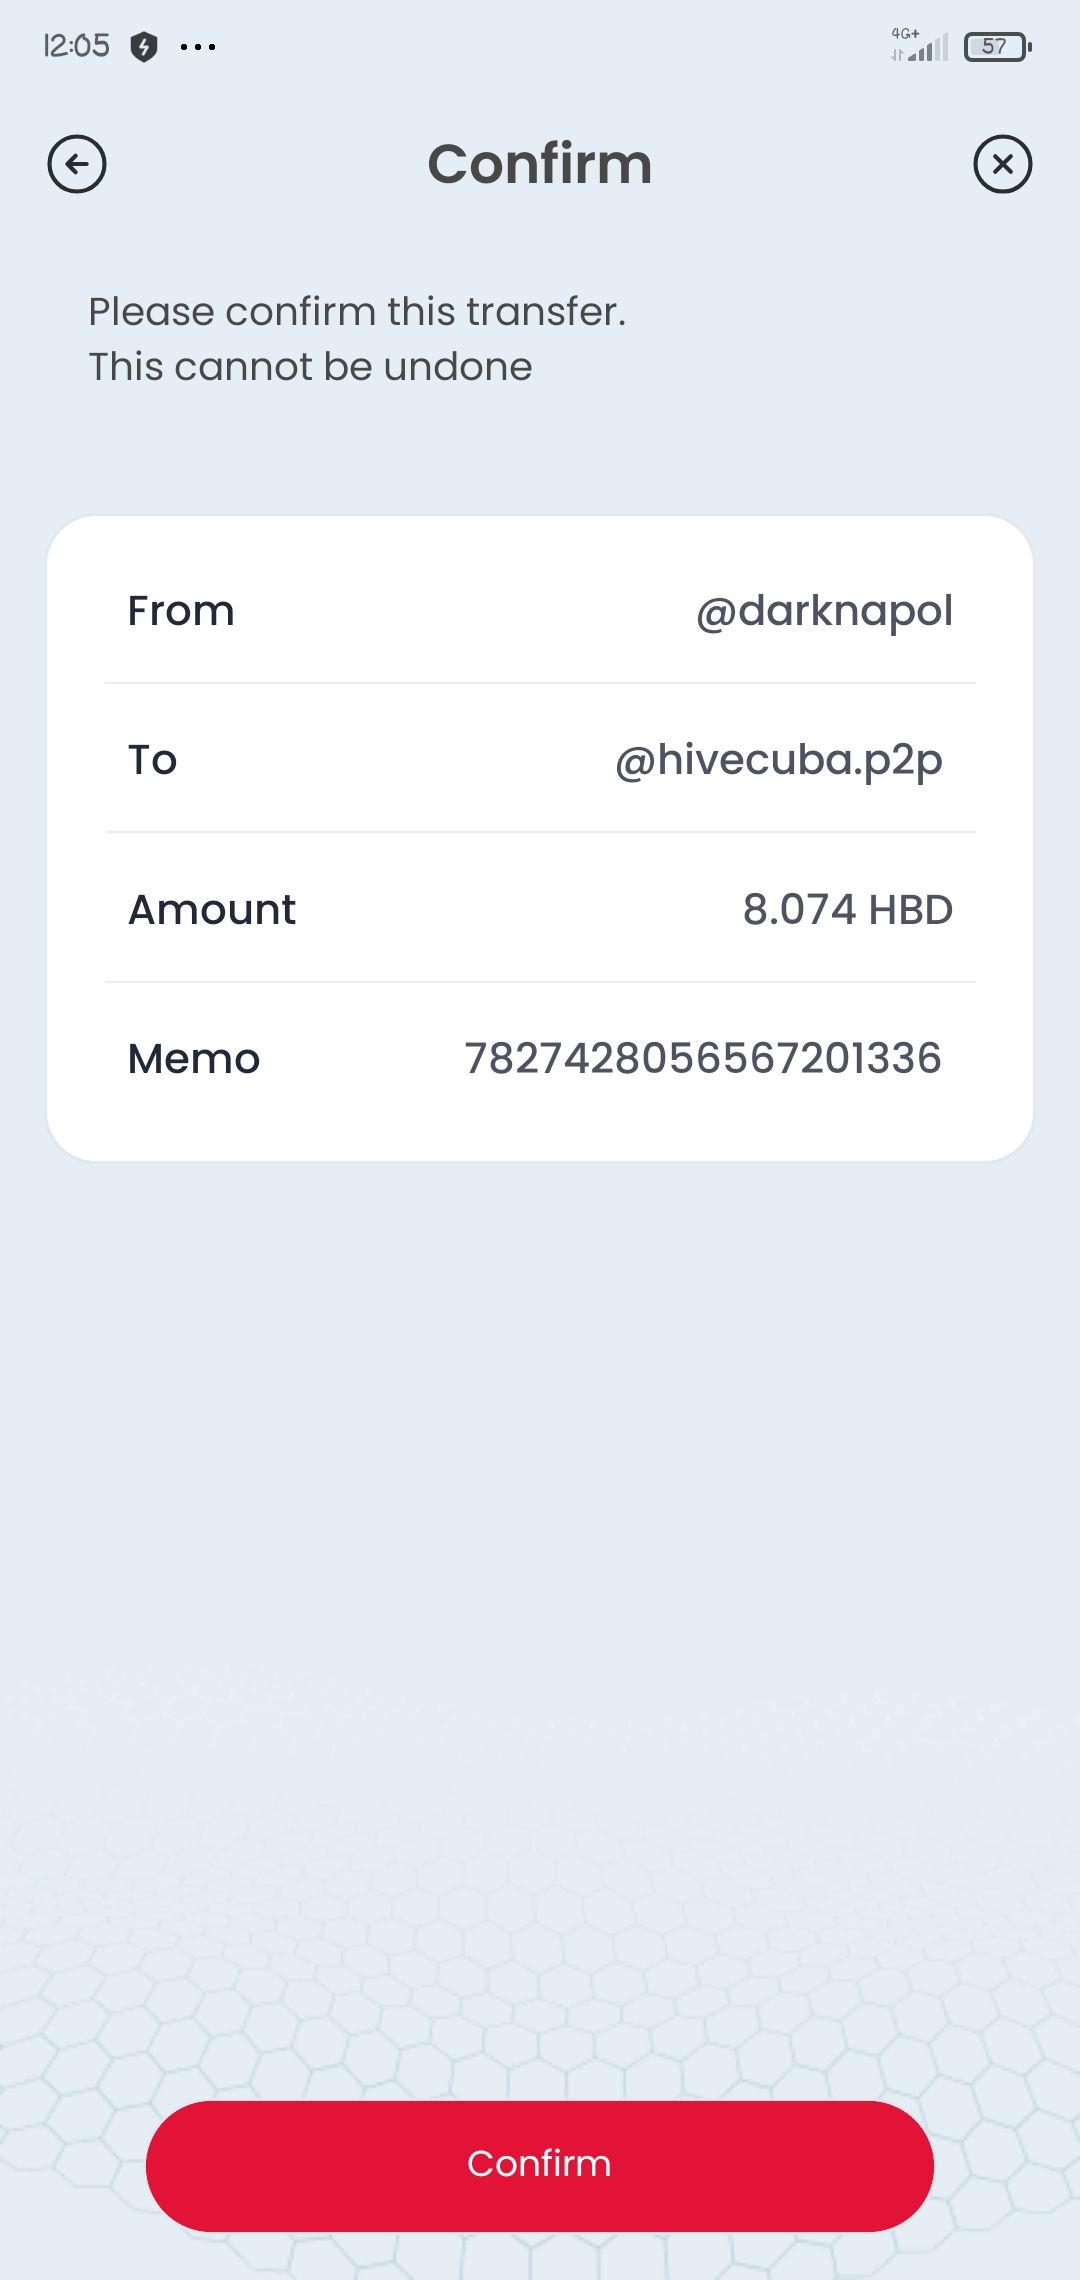Tap the red Confirm button
Screen dimensions: 1080x2280
tap(540, 2166)
